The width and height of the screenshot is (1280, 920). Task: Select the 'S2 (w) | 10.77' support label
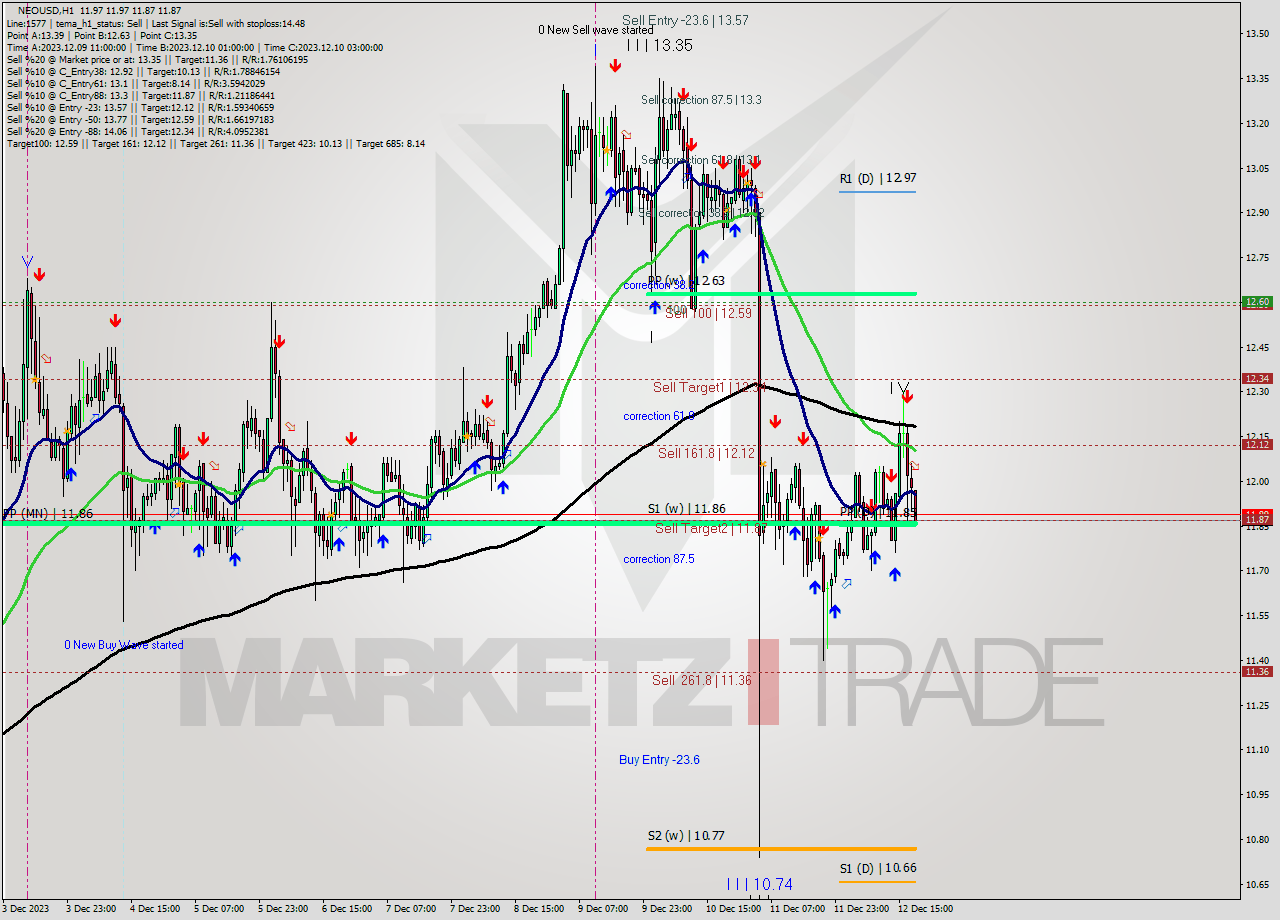pos(685,835)
